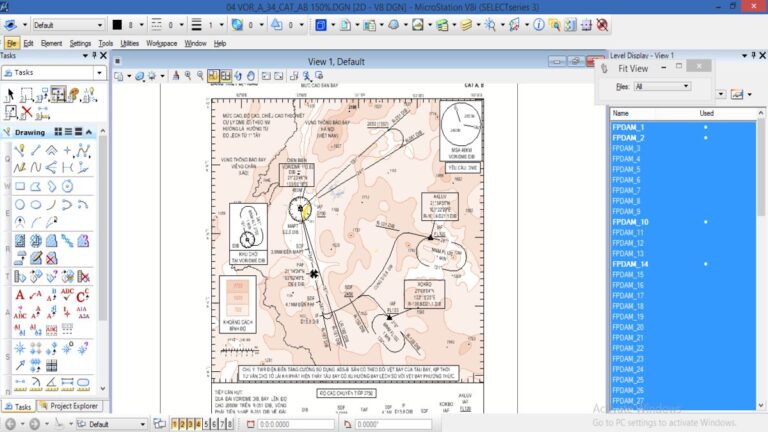Toggle view group window 6
Screen dimensions: 768x432
(x=214, y=424)
